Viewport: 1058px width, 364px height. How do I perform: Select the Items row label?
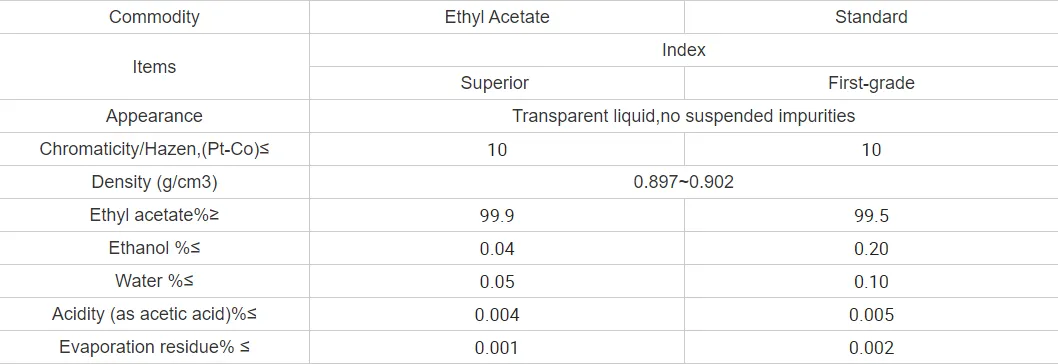tap(155, 67)
